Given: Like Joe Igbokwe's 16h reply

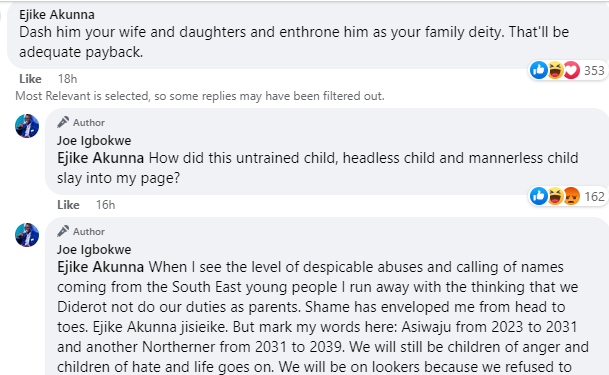Looking at the screenshot, I should pyautogui.click(x=68, y=205).
